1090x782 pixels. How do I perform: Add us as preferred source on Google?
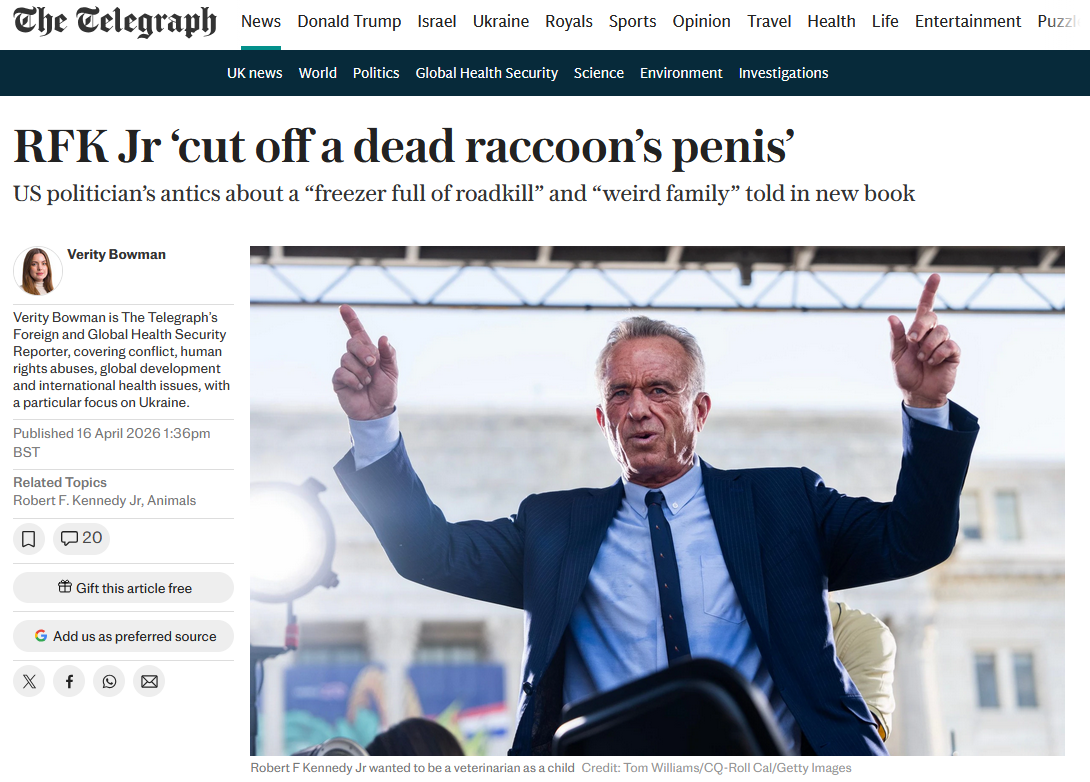[124, 636]
